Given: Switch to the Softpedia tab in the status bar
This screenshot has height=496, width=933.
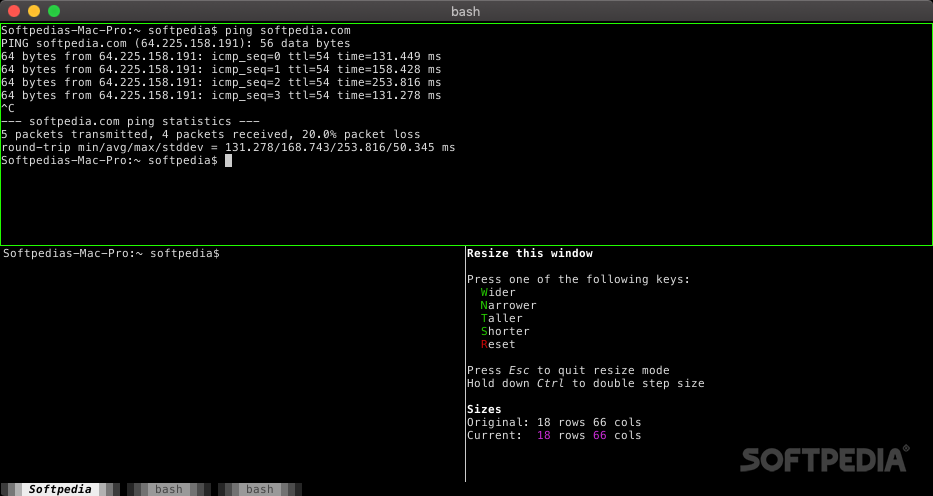Looking at the screenshot, I should 60,489.
